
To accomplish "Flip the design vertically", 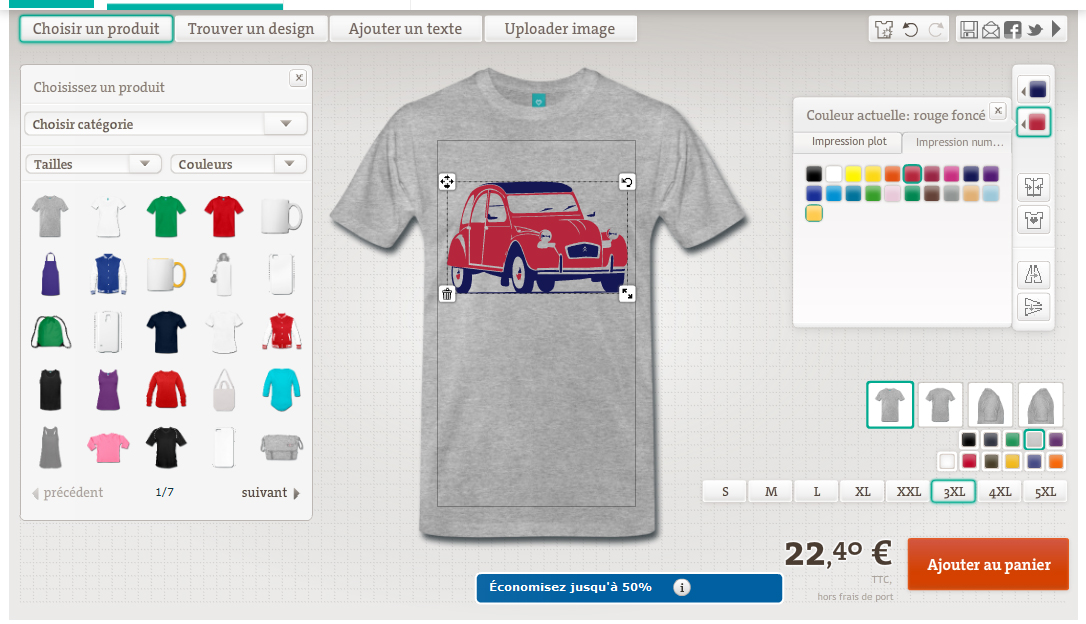I will 1033,306.
